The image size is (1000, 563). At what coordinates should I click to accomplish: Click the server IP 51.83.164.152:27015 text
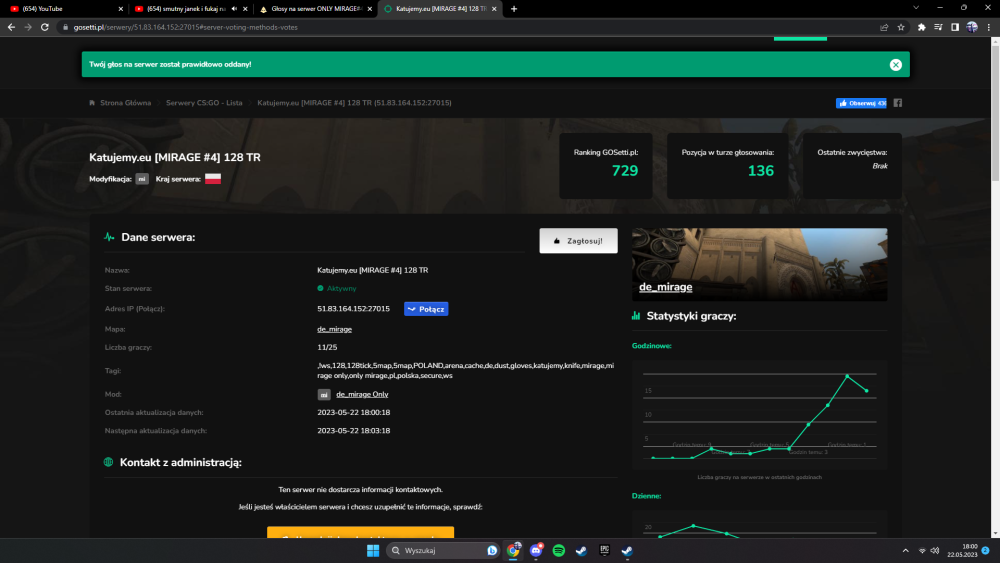(353, 309)
